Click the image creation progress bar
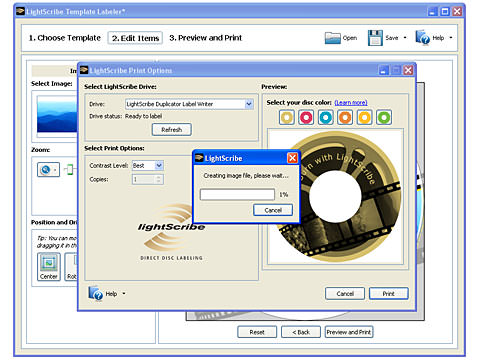Image resolution: width=480 pixels, height=360 pixels. (x=237, y=194)
